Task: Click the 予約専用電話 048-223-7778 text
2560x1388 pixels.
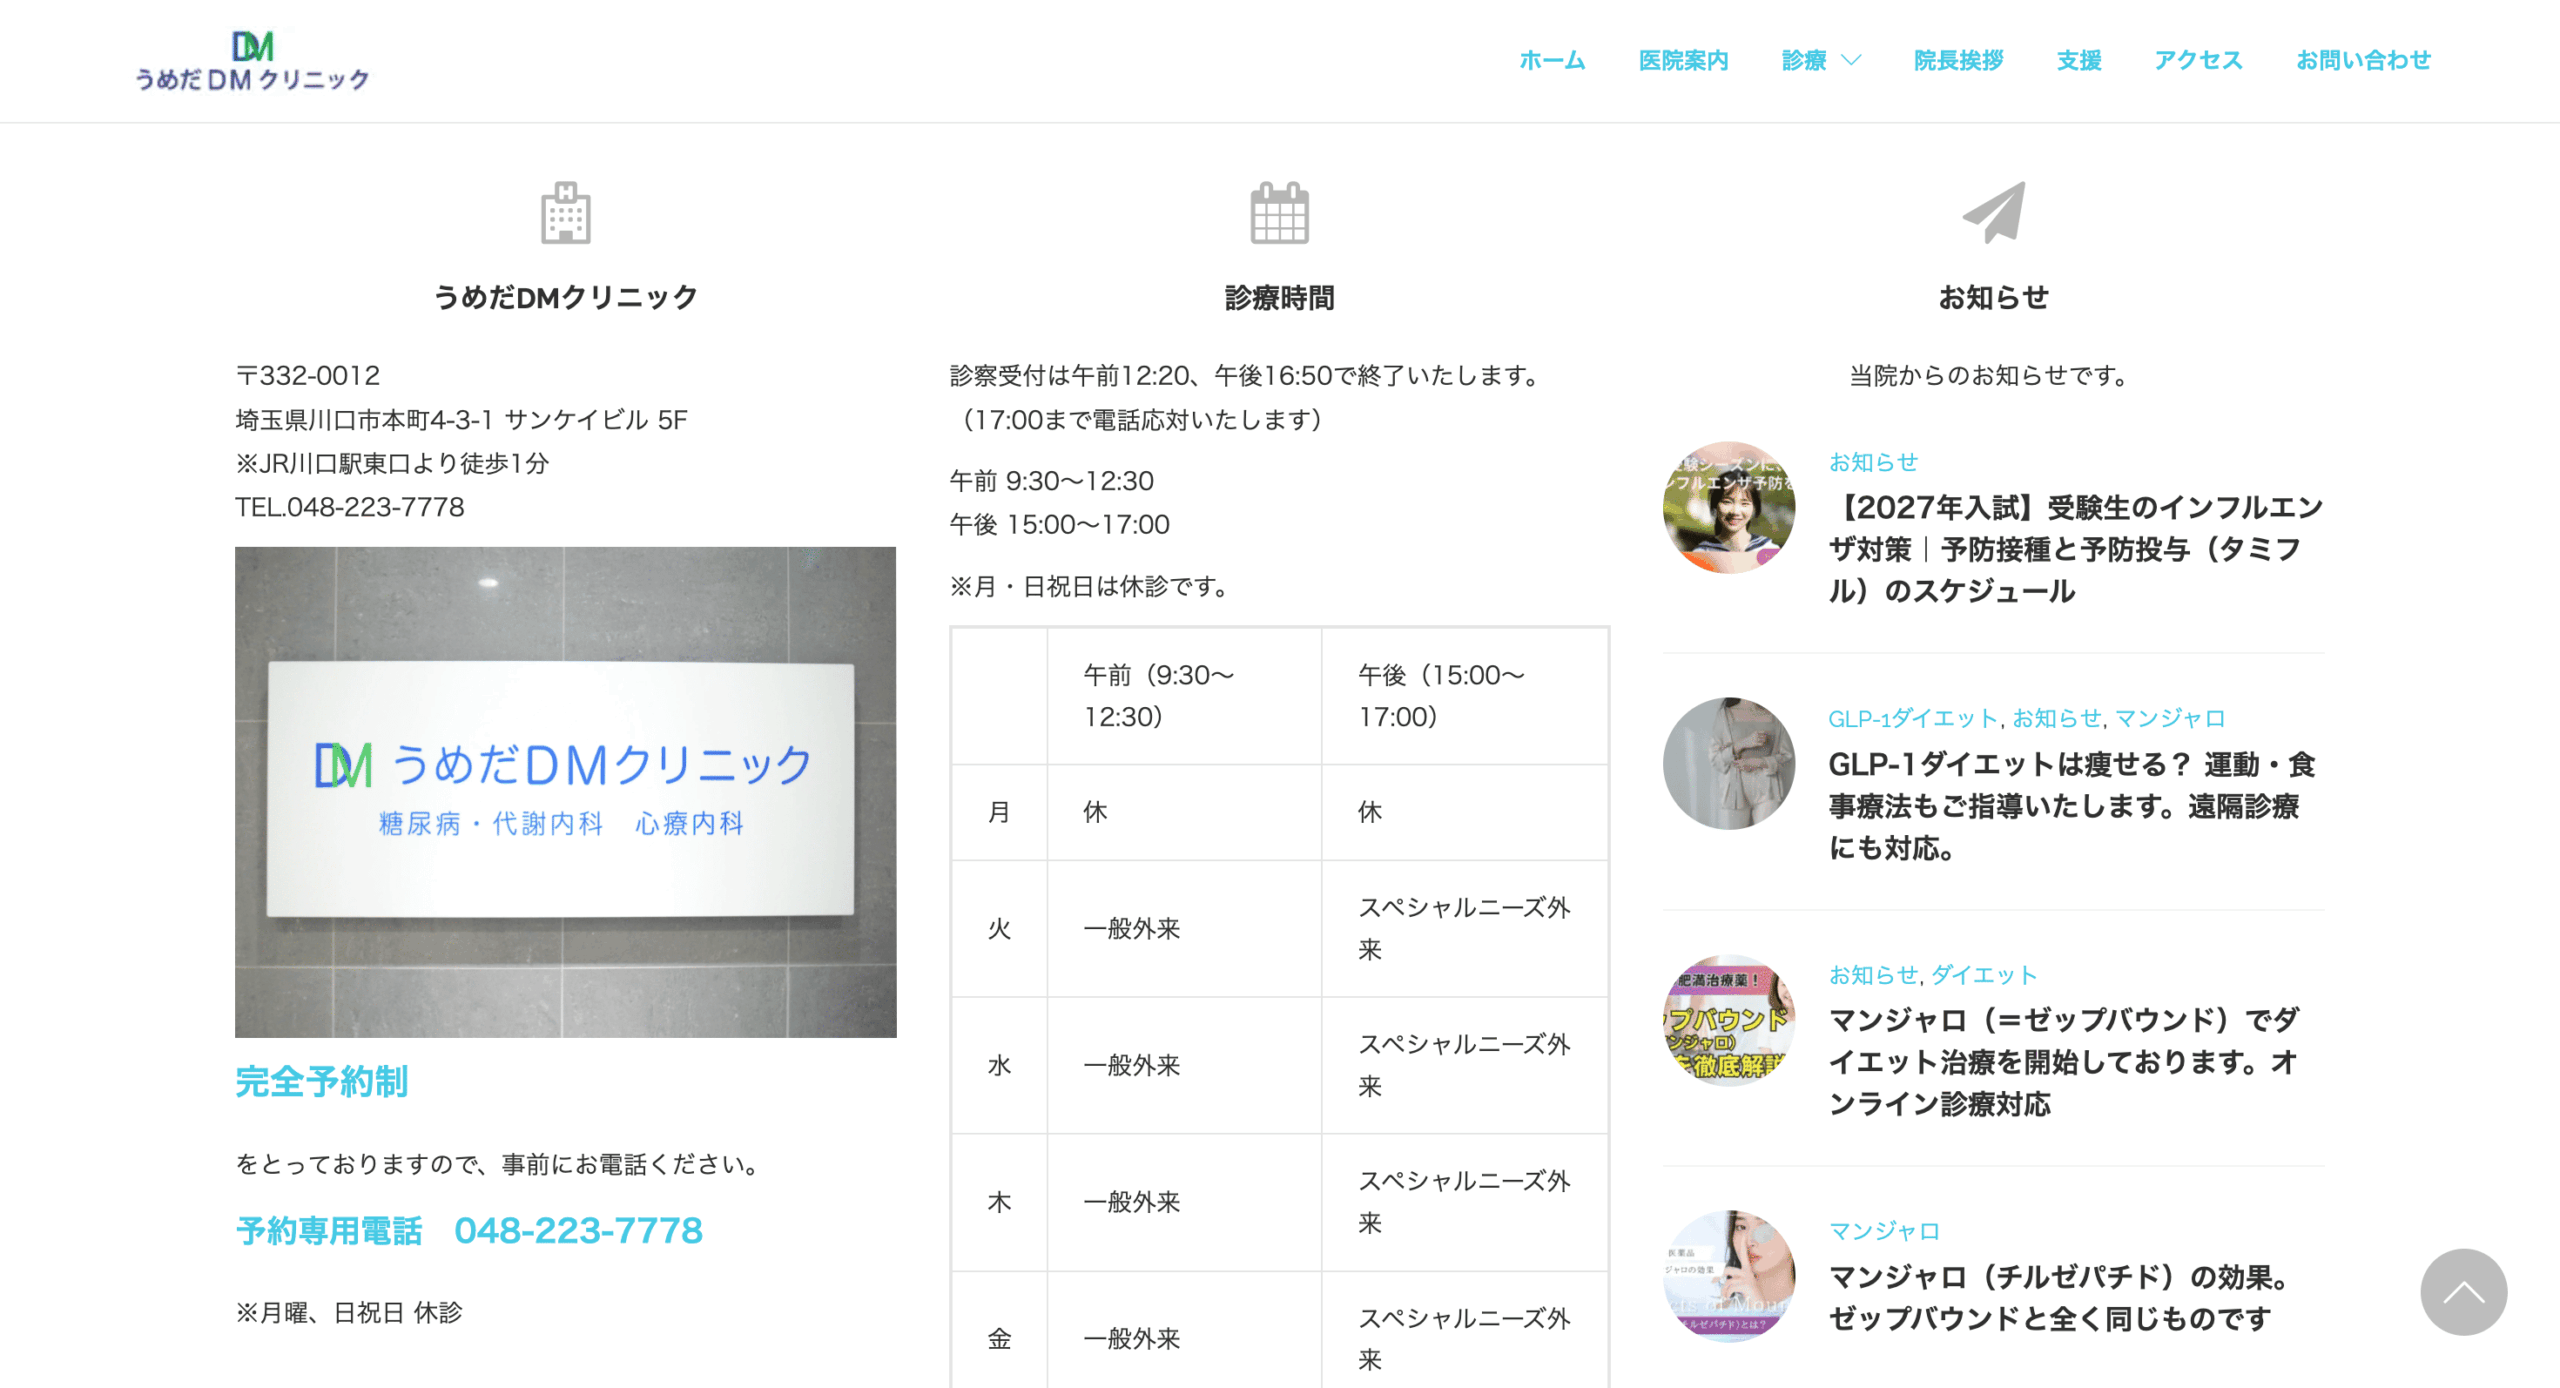Action: (469, 1230)
